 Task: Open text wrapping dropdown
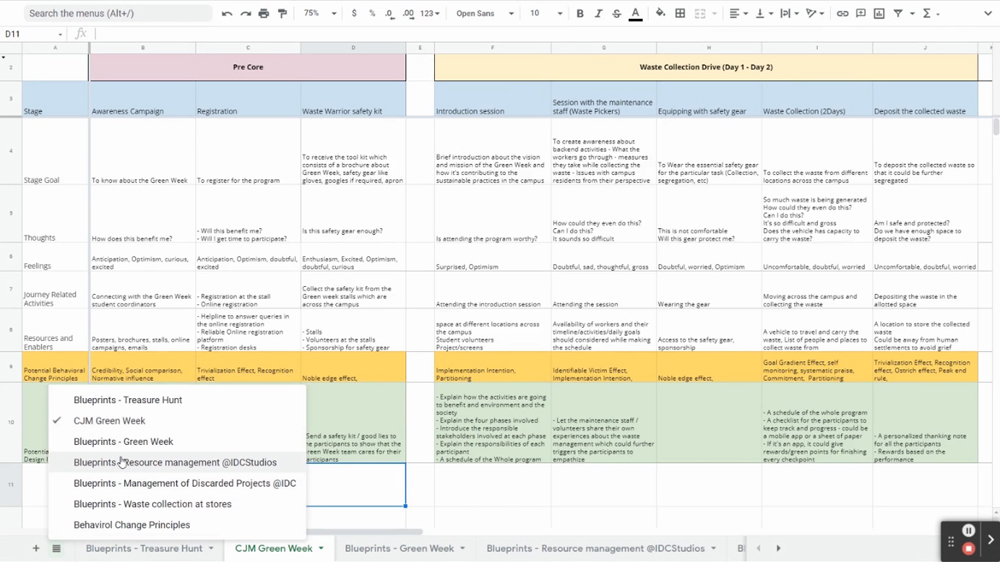click(x=790, y=13)
